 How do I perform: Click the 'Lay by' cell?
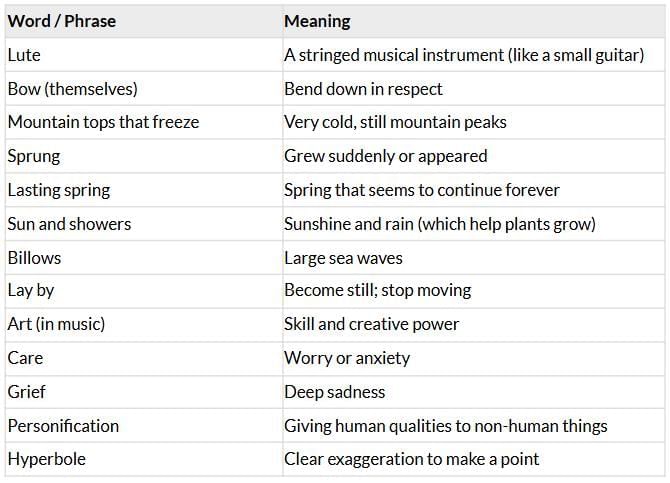coord(30,291)
